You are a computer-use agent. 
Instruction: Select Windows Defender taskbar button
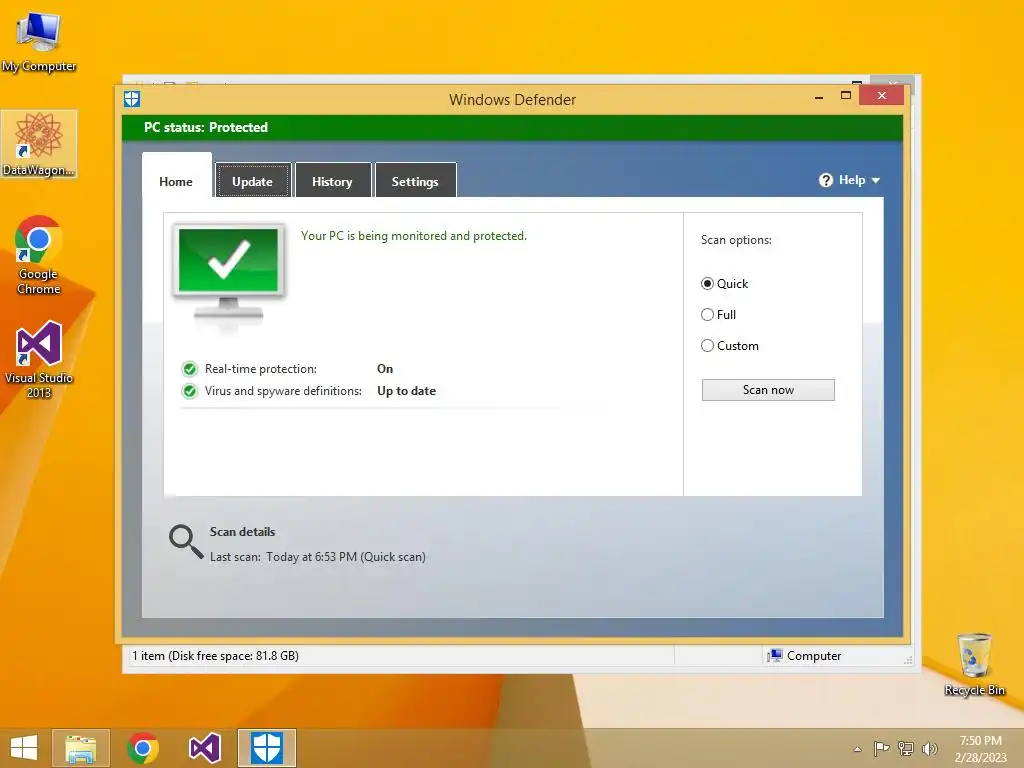[x=266, y=748]
